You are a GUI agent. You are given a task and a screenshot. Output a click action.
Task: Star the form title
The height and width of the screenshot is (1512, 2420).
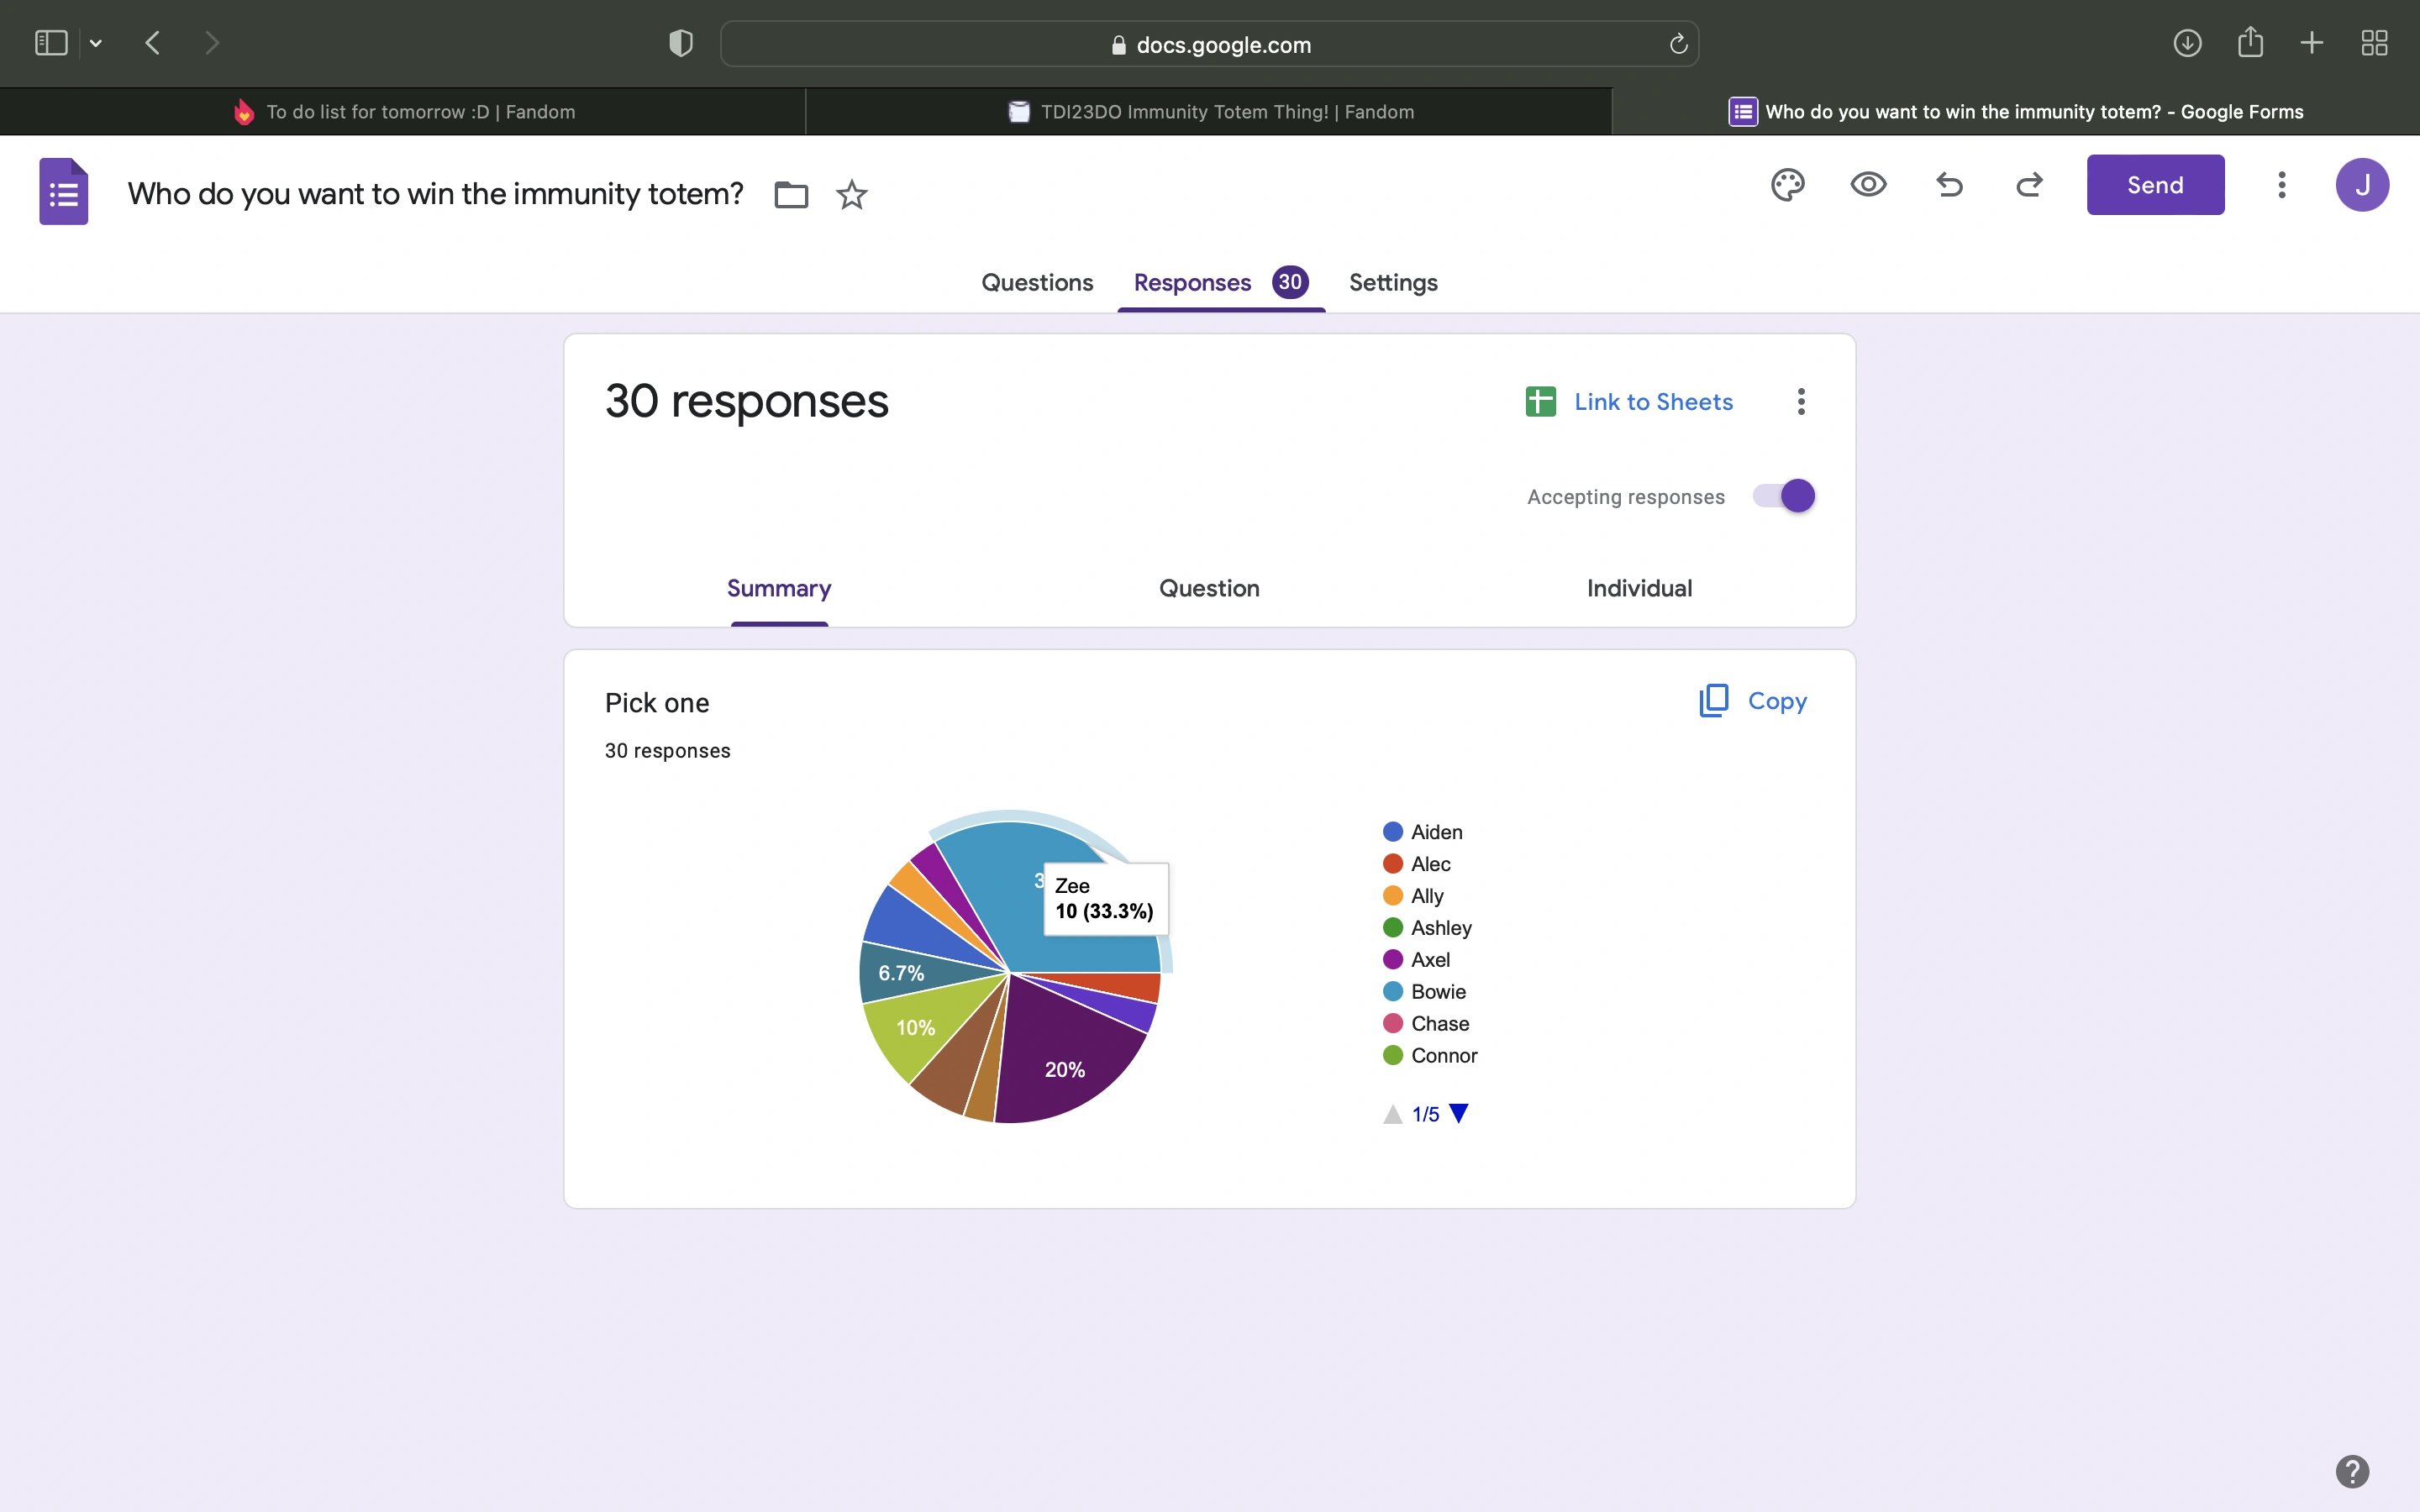pos(851,194)
